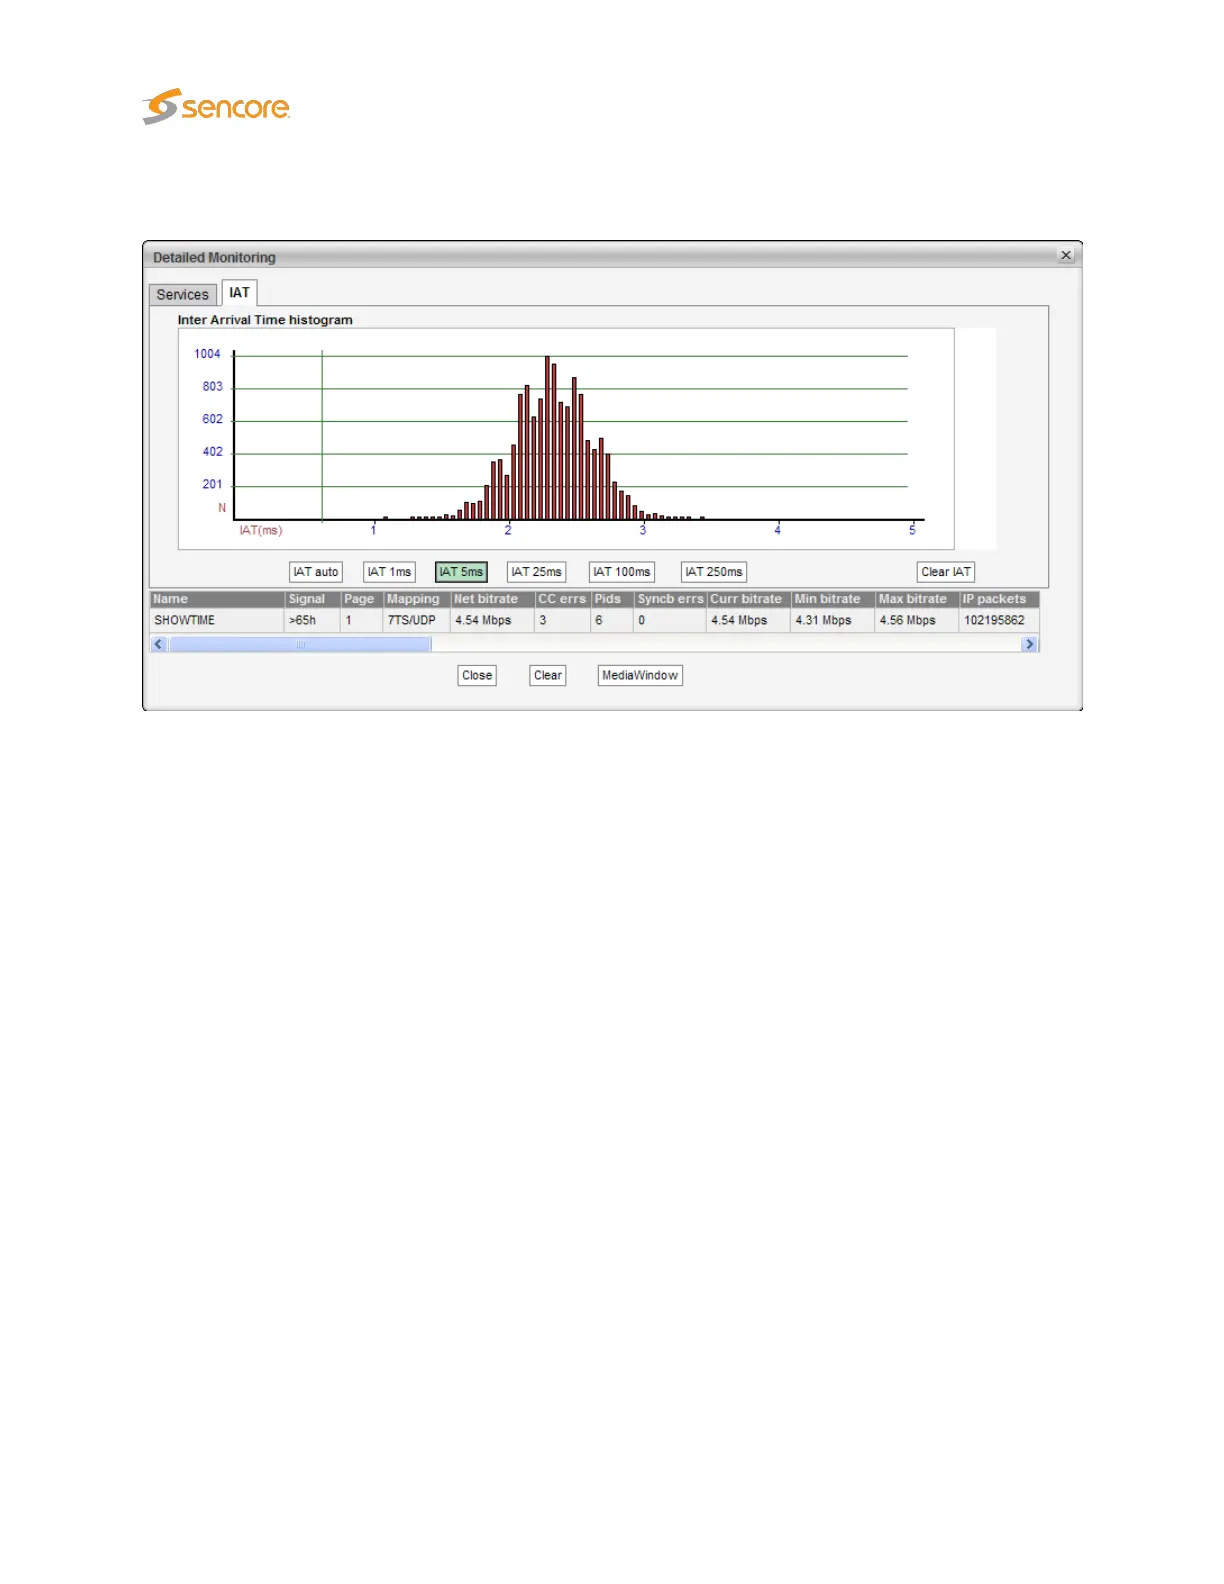Click the Syncb errs column header

point(670,600)
